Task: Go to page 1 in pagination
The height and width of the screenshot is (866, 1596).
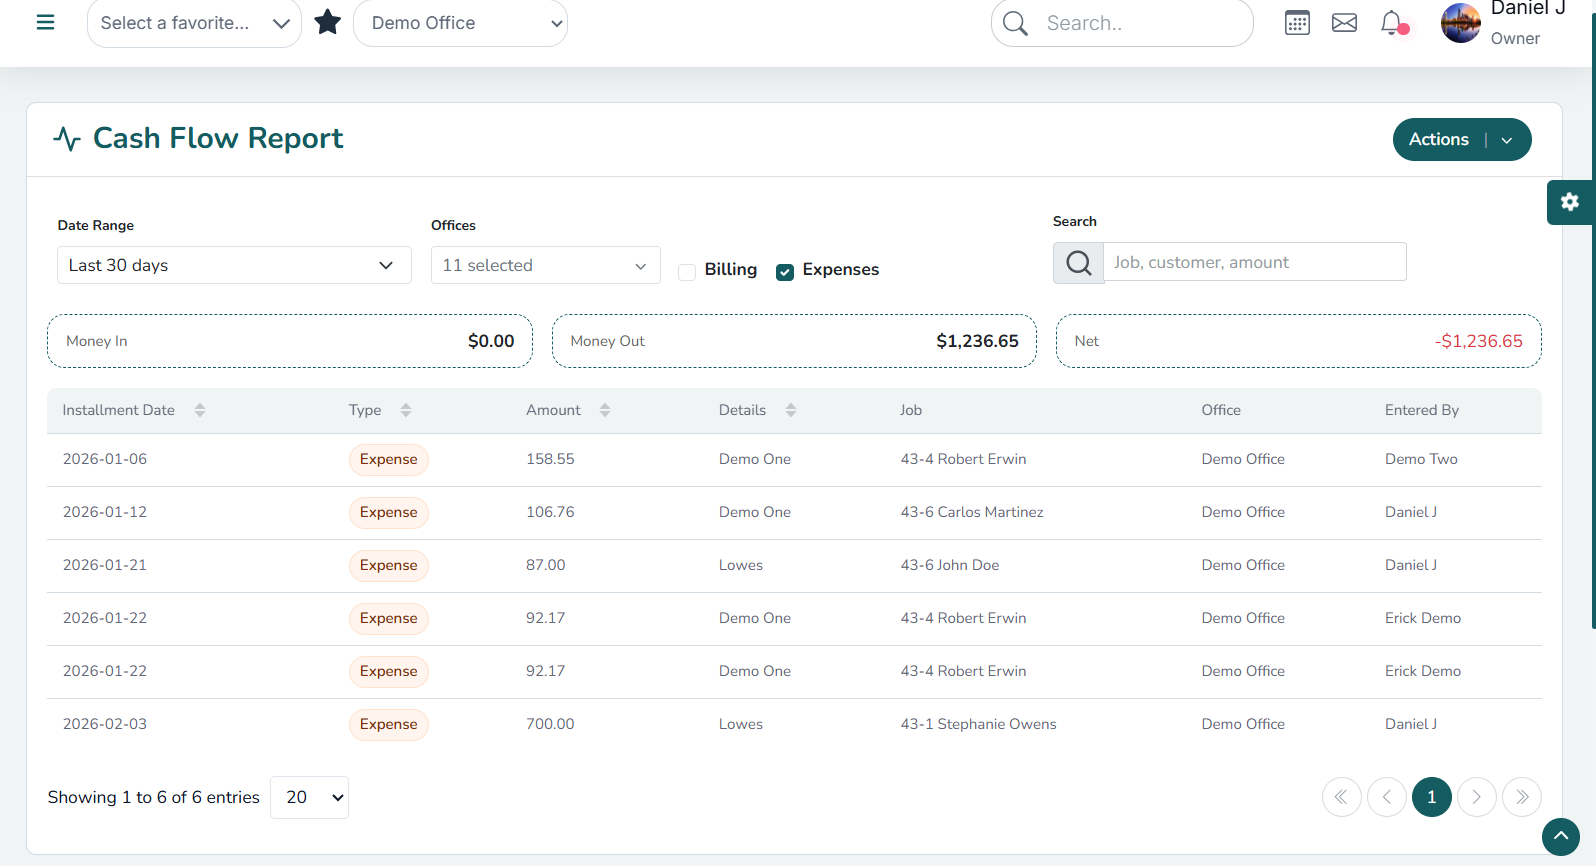Action: pyautogui.click(x=1431, y=797)
